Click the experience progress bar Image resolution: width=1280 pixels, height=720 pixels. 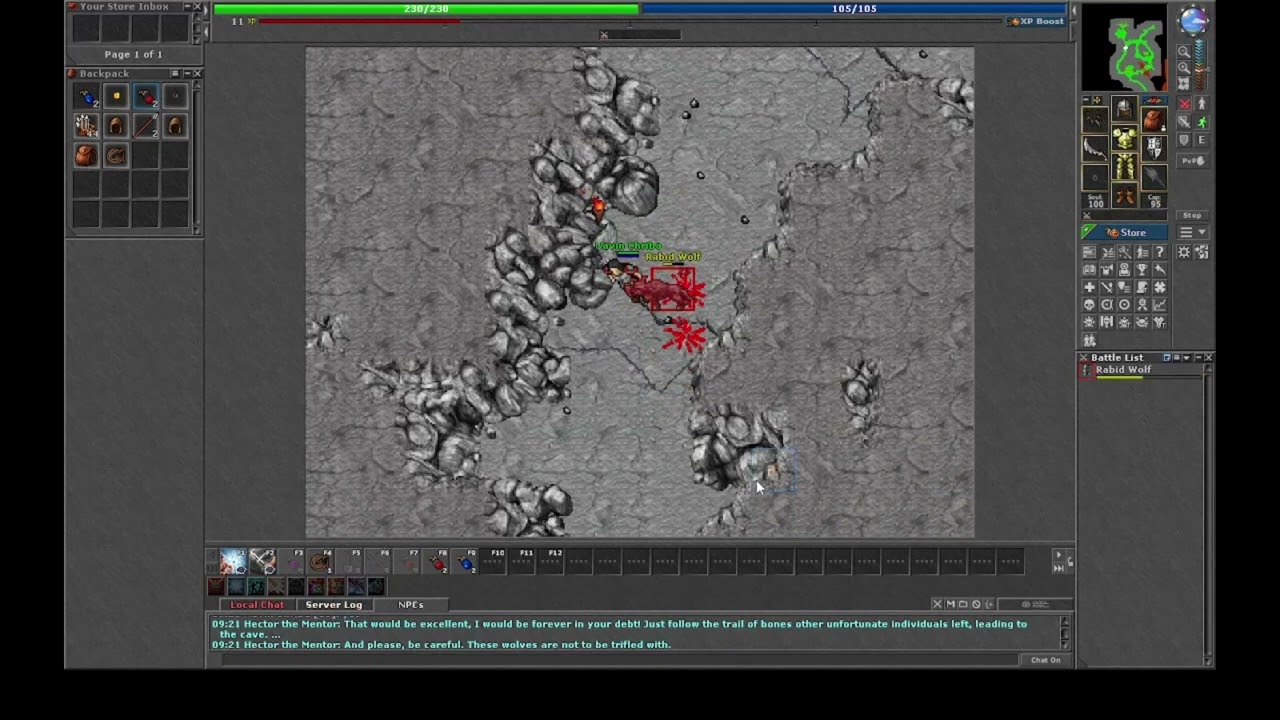(632, 21)
